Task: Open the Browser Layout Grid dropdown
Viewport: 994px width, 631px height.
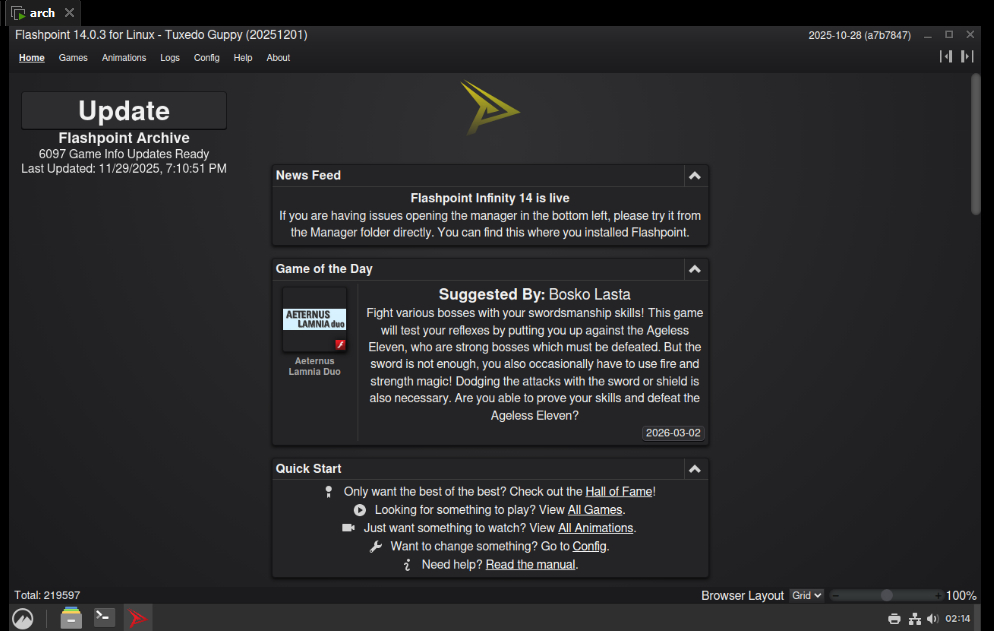Action: tap(806, 595)
